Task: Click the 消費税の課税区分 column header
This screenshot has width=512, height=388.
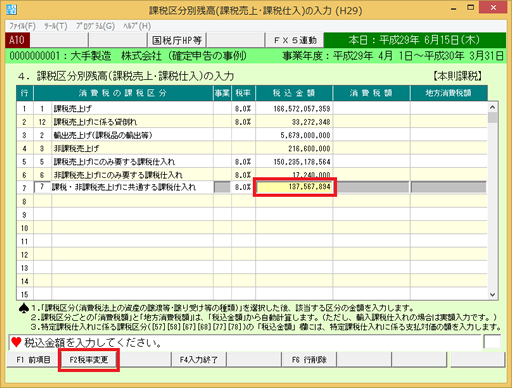Action: coord(123,93)
